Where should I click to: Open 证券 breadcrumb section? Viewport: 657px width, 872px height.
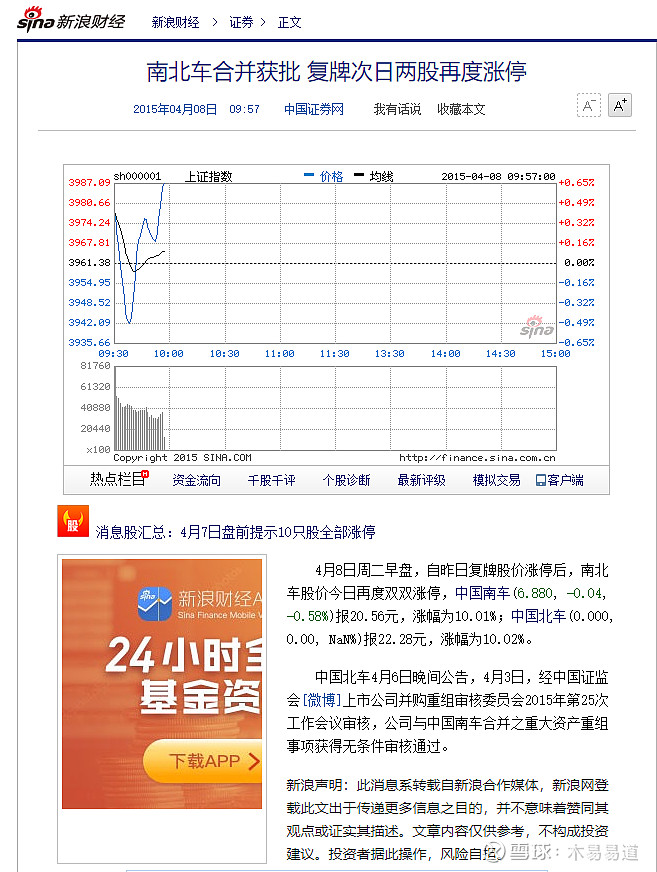click(x=241, y=22)
